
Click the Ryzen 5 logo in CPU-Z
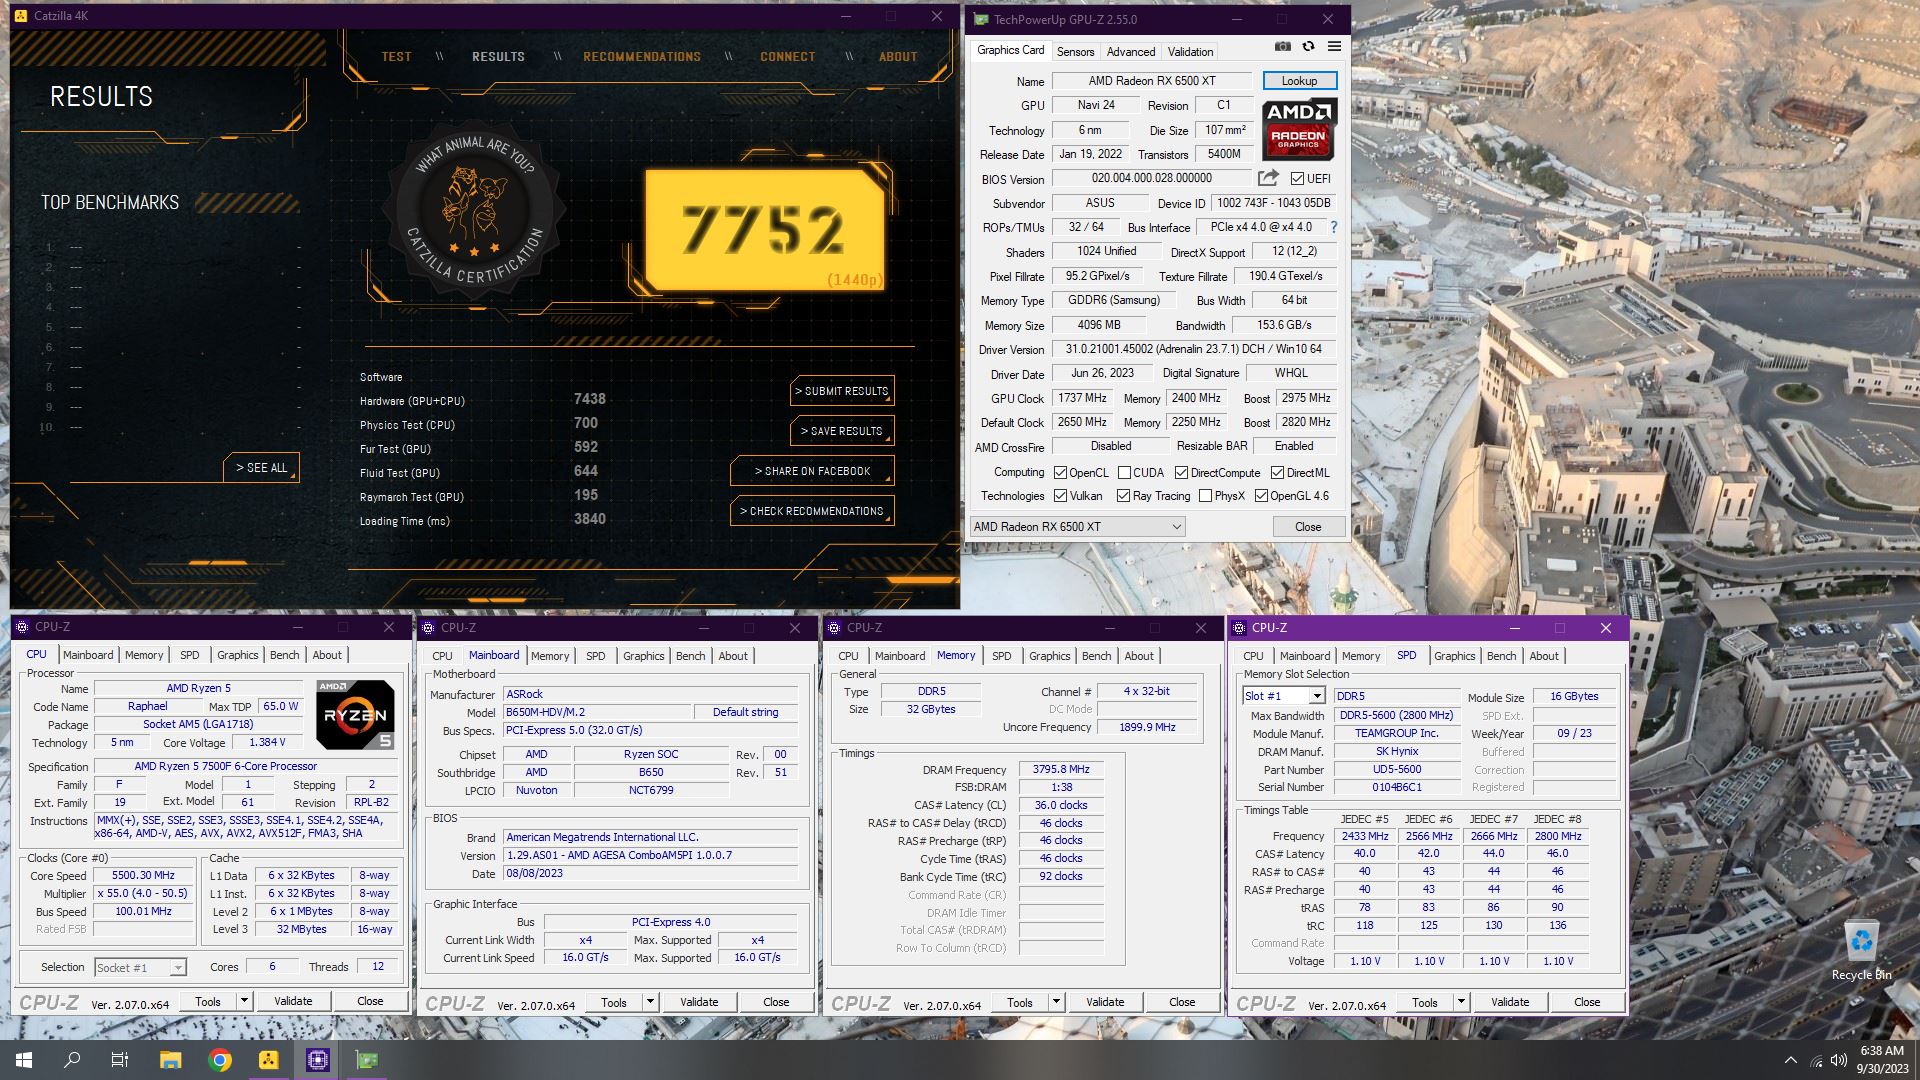(x=355, y=714)
